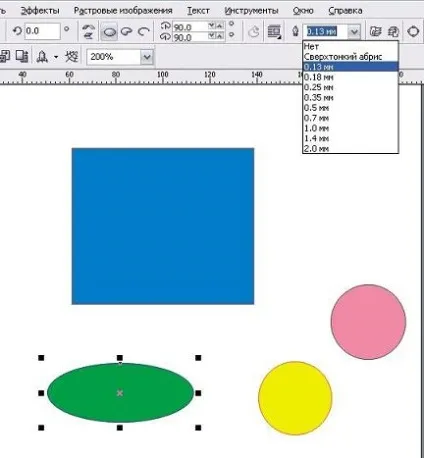Open the text wrap options icon
The image size is (424, 458).
tap(274, 32)
